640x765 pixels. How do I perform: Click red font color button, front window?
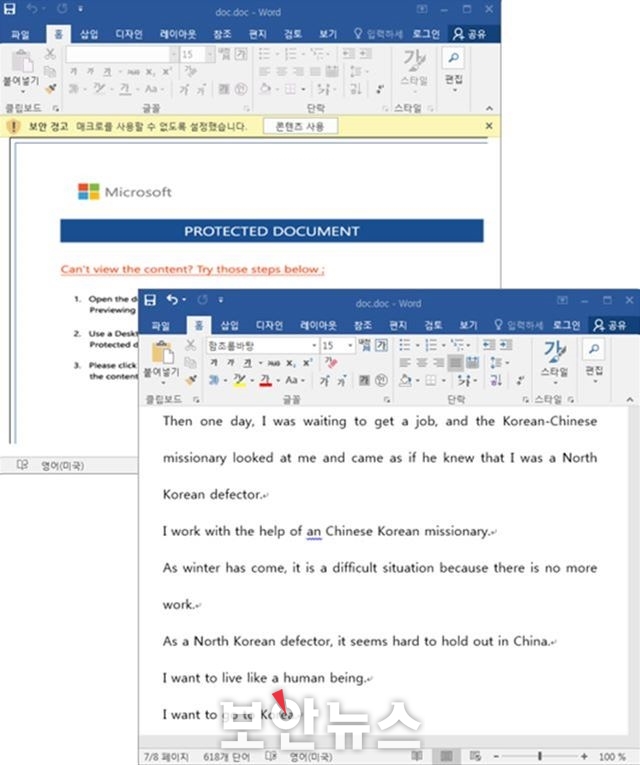point(265,380)
